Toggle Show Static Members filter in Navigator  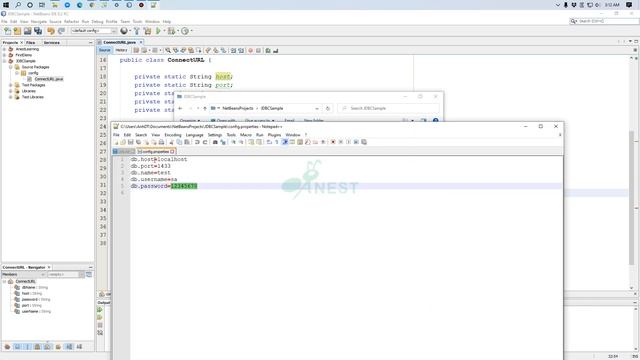pyautogui.click(x=28, y=347)
